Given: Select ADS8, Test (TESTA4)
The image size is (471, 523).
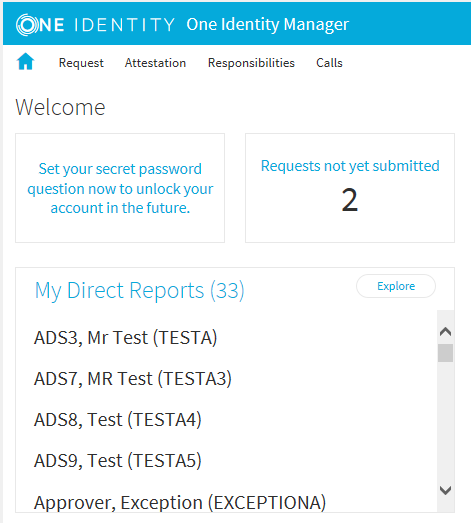Looking at the screenshot, I should [118, 420].
